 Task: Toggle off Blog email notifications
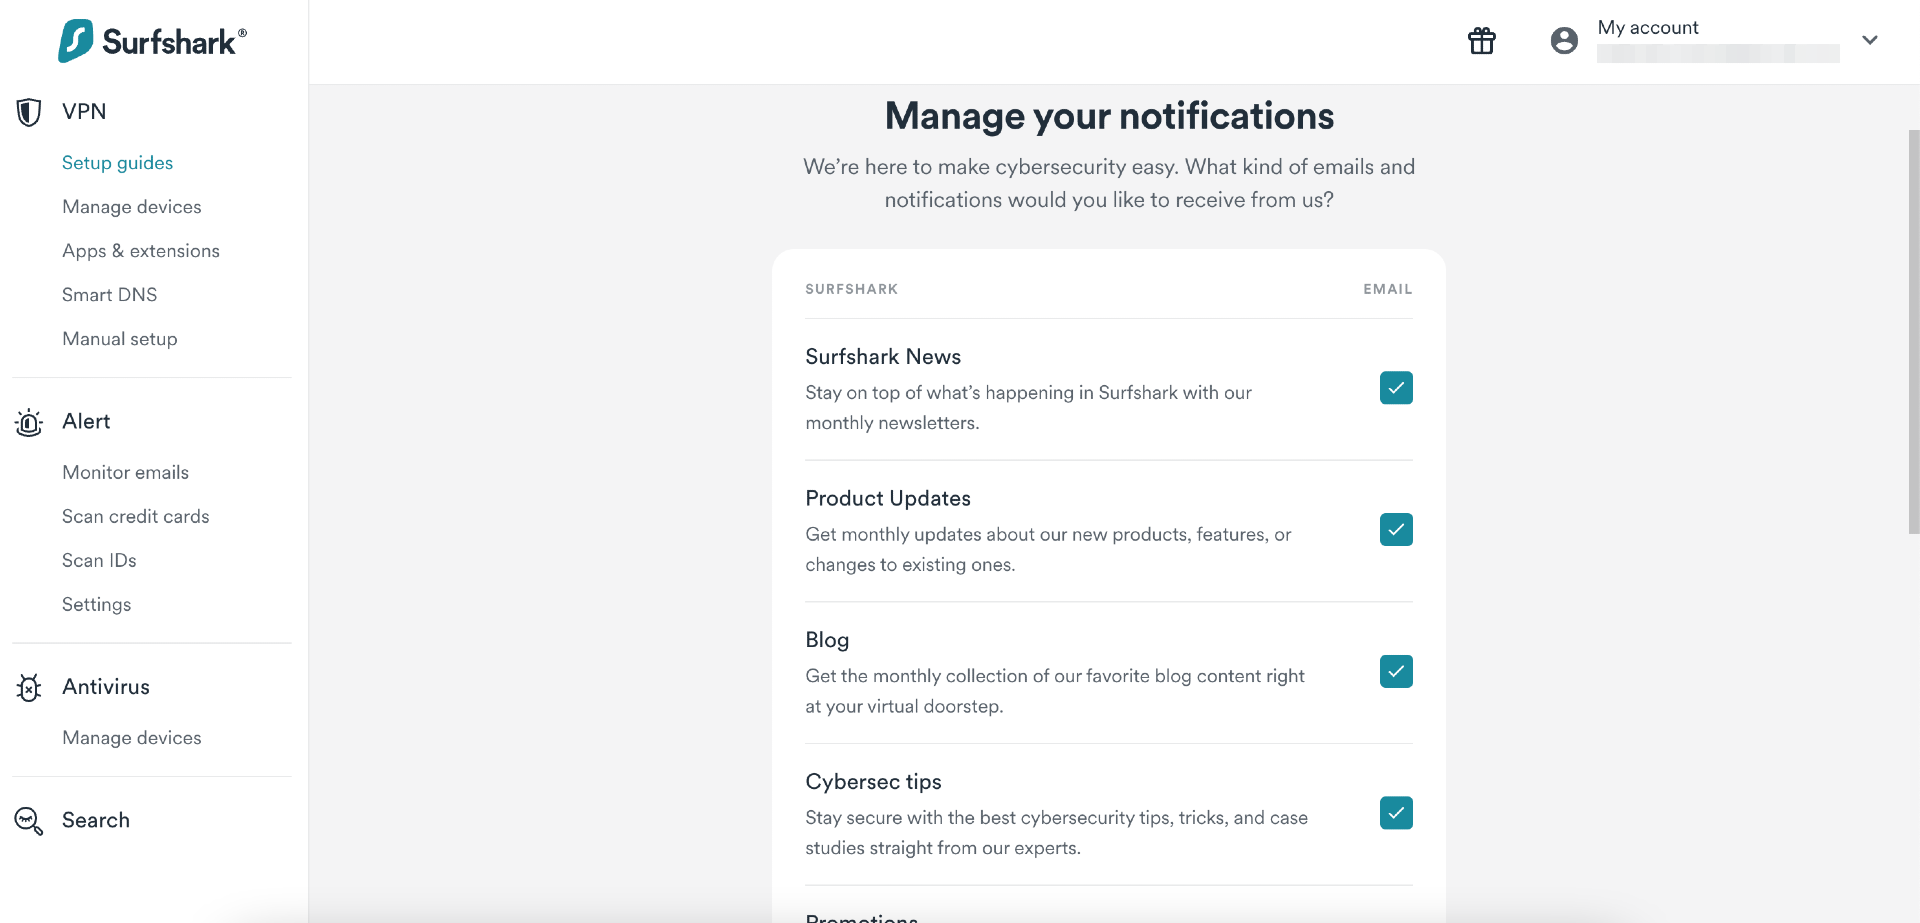[1396, 671]
